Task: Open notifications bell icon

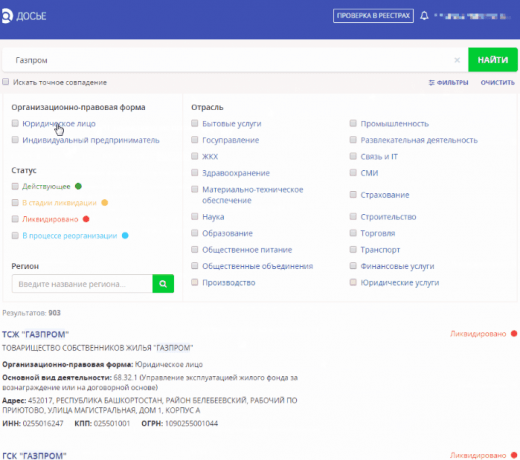Action: (x=424, y=16)
